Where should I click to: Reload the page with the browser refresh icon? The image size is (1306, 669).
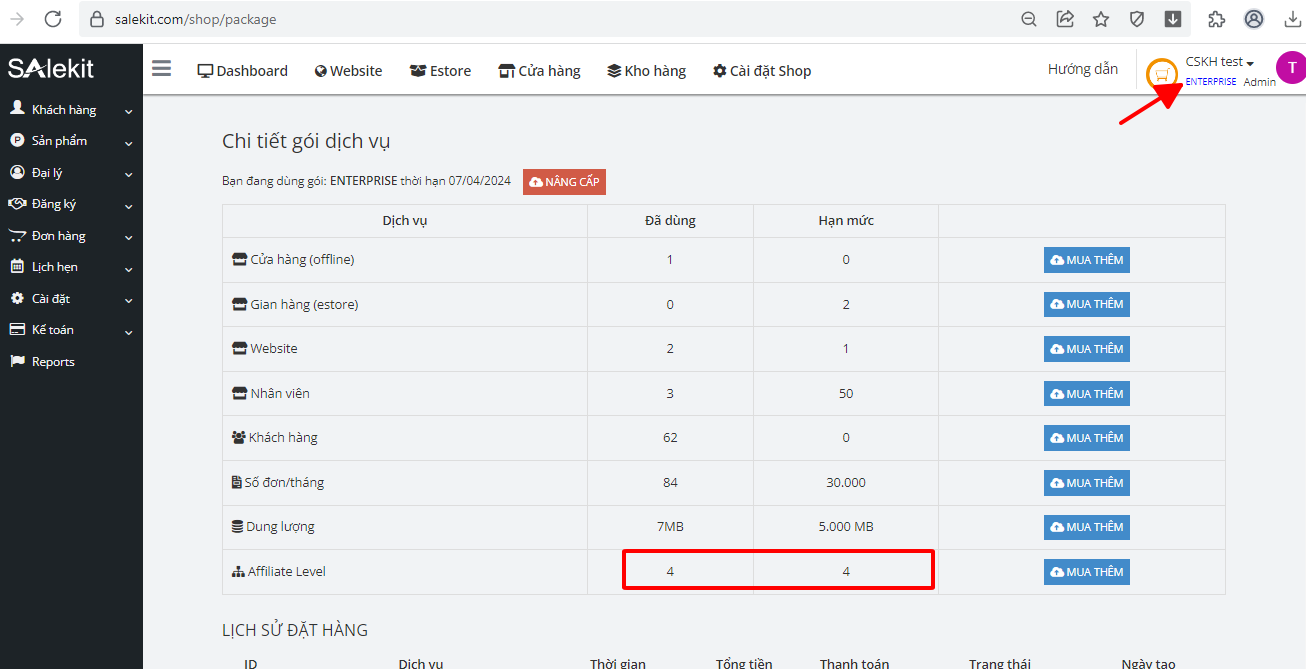[x=53, y=19]
